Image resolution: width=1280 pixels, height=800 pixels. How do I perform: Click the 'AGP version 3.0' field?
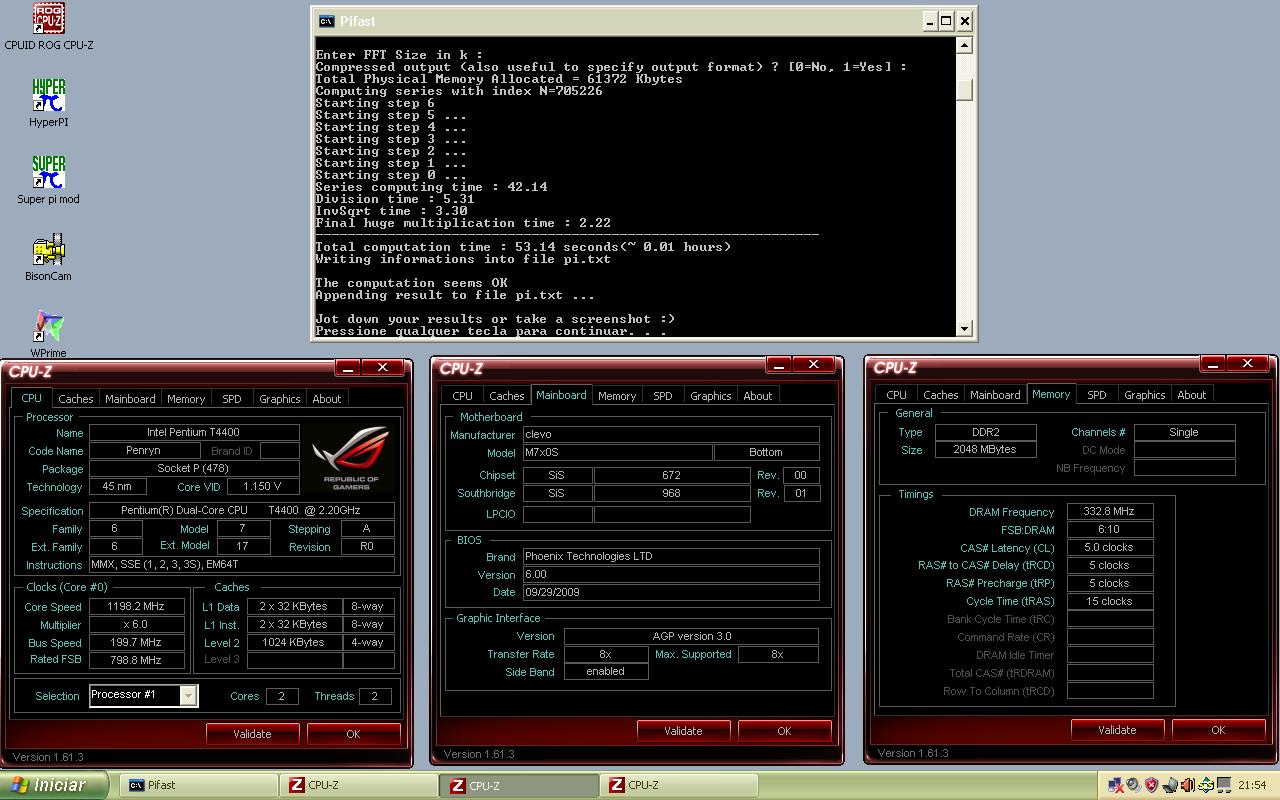pyautogui.click(x=691, y=636)
